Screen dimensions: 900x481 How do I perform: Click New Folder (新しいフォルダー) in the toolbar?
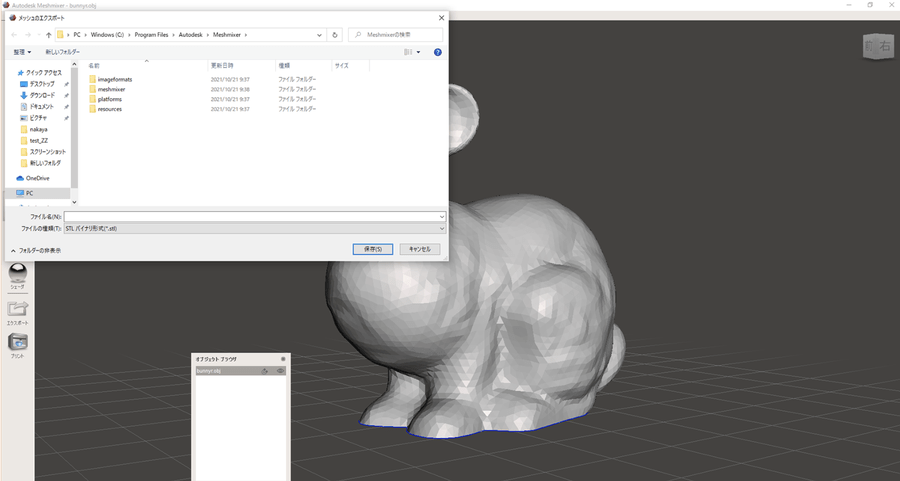coord(63,52)
